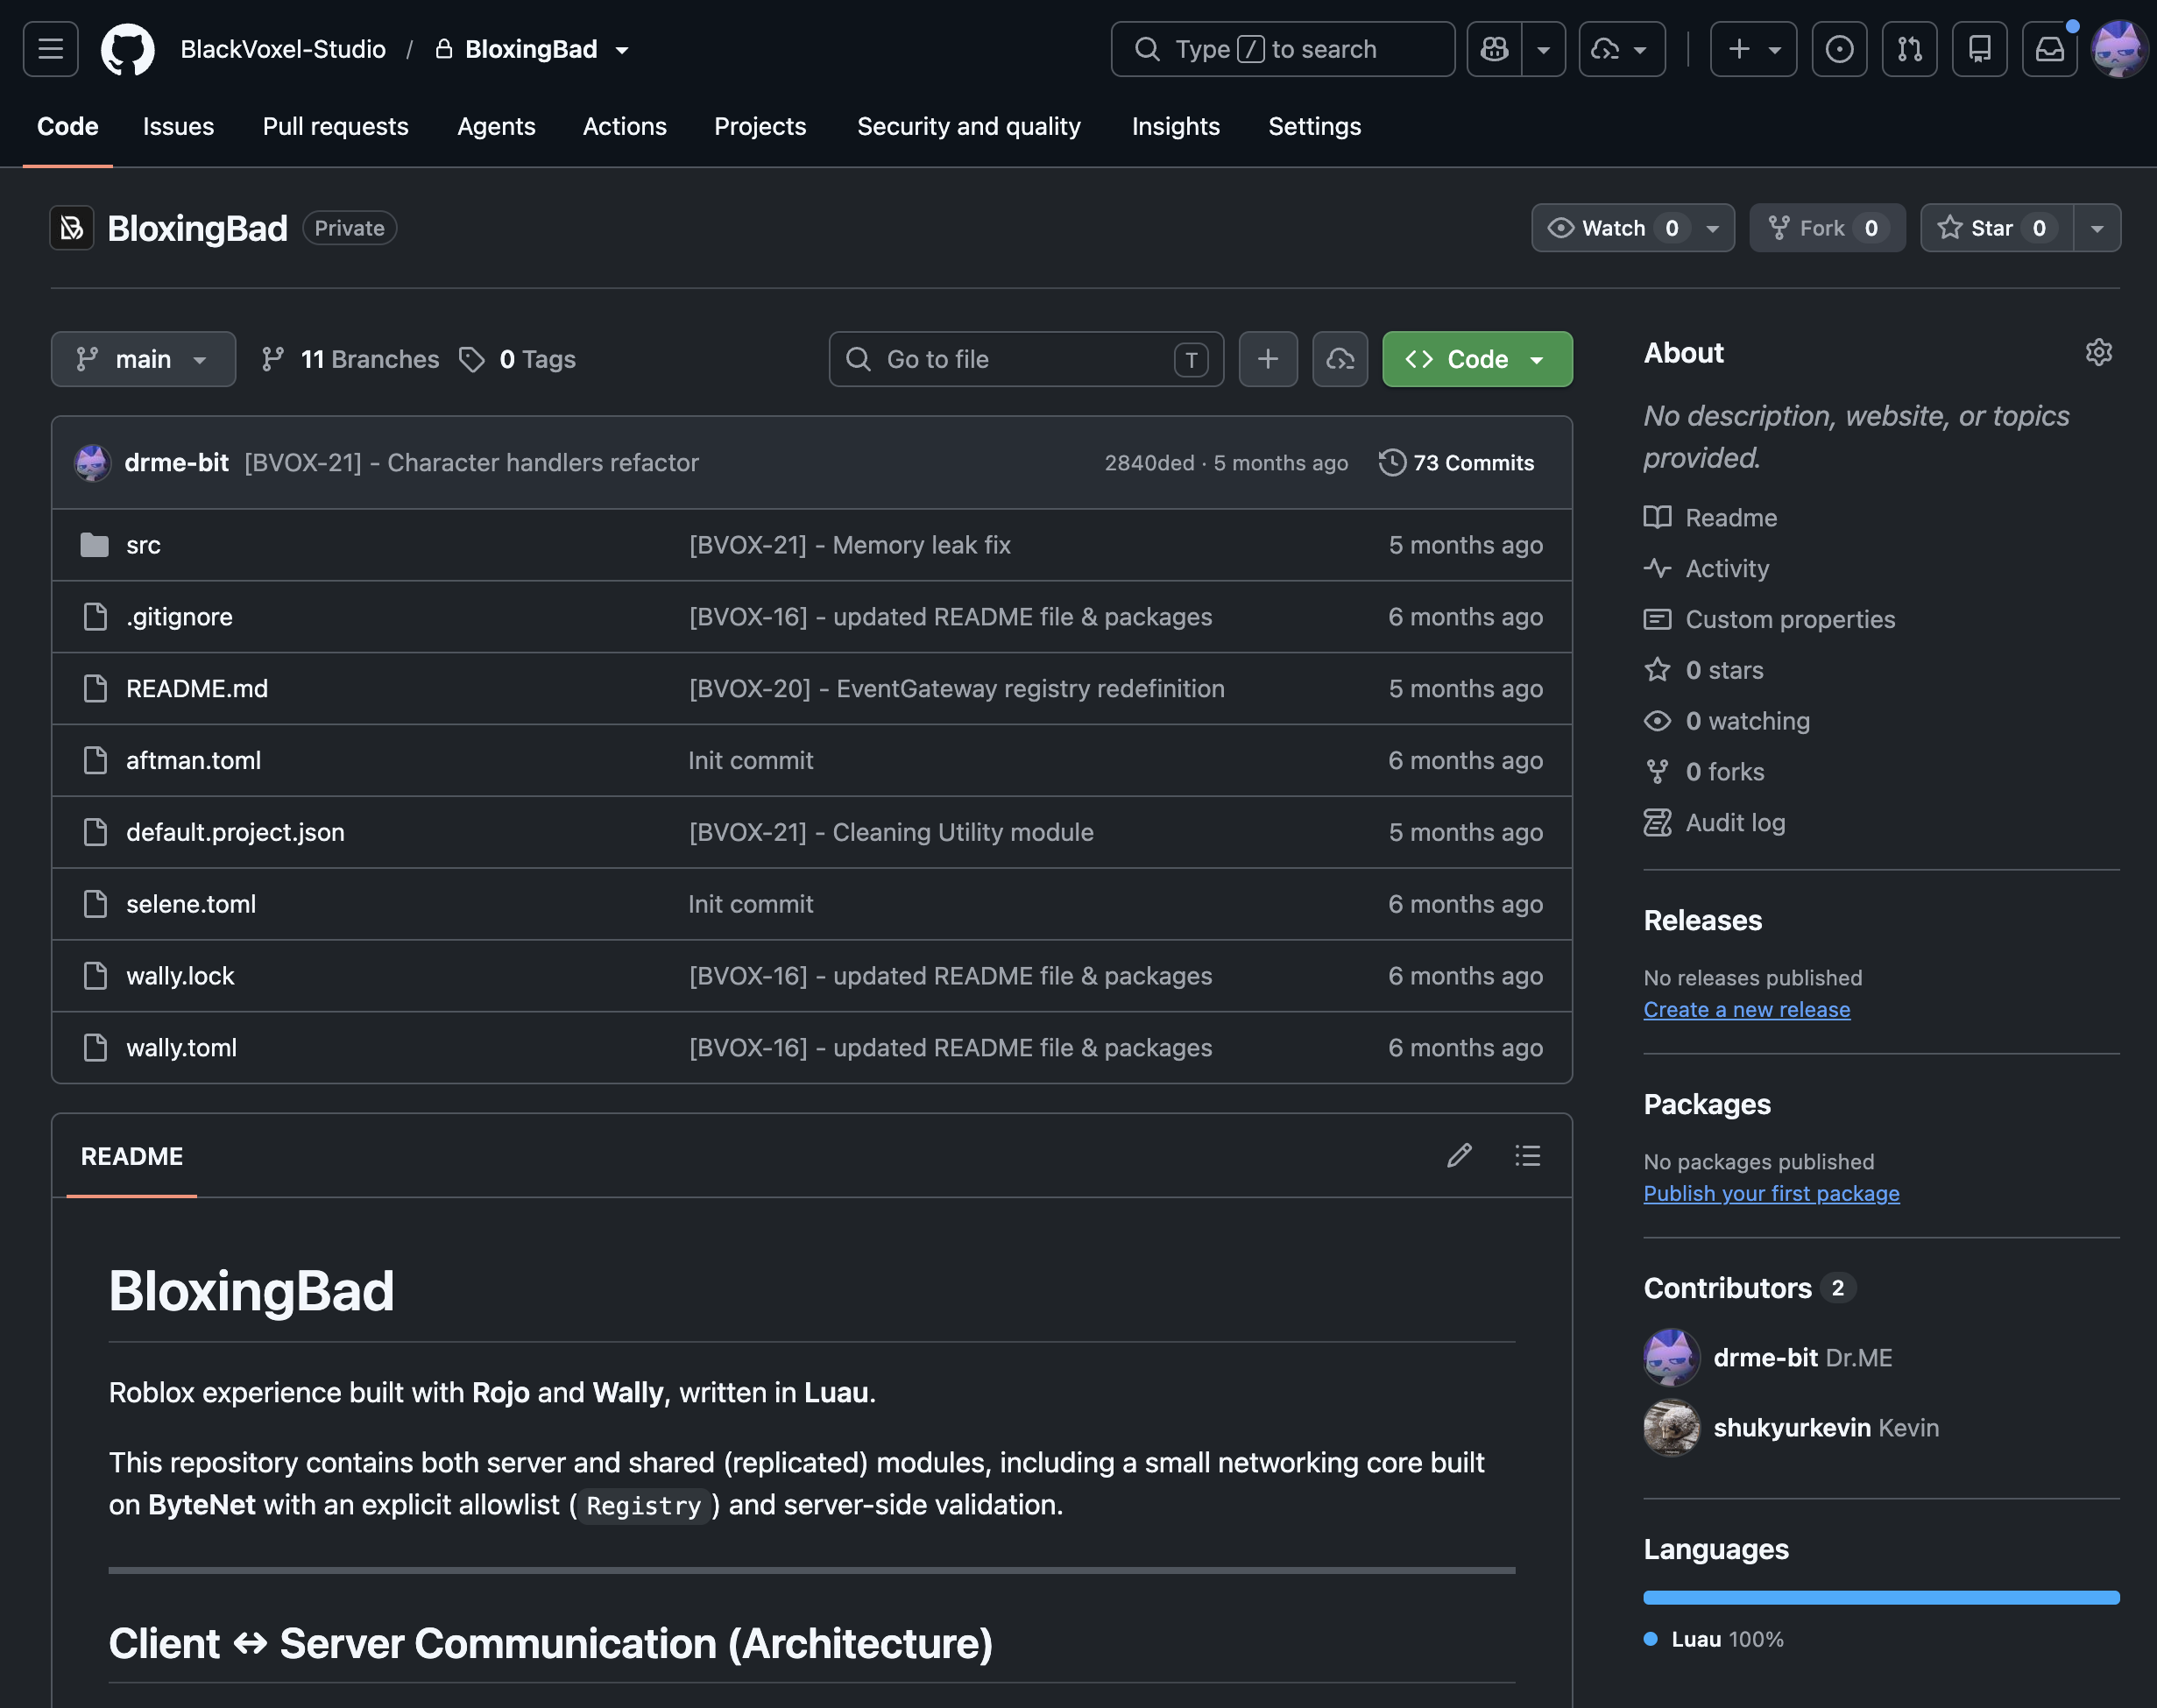
Task: Star the BloxingBad repository
Action: [1997, 228]
